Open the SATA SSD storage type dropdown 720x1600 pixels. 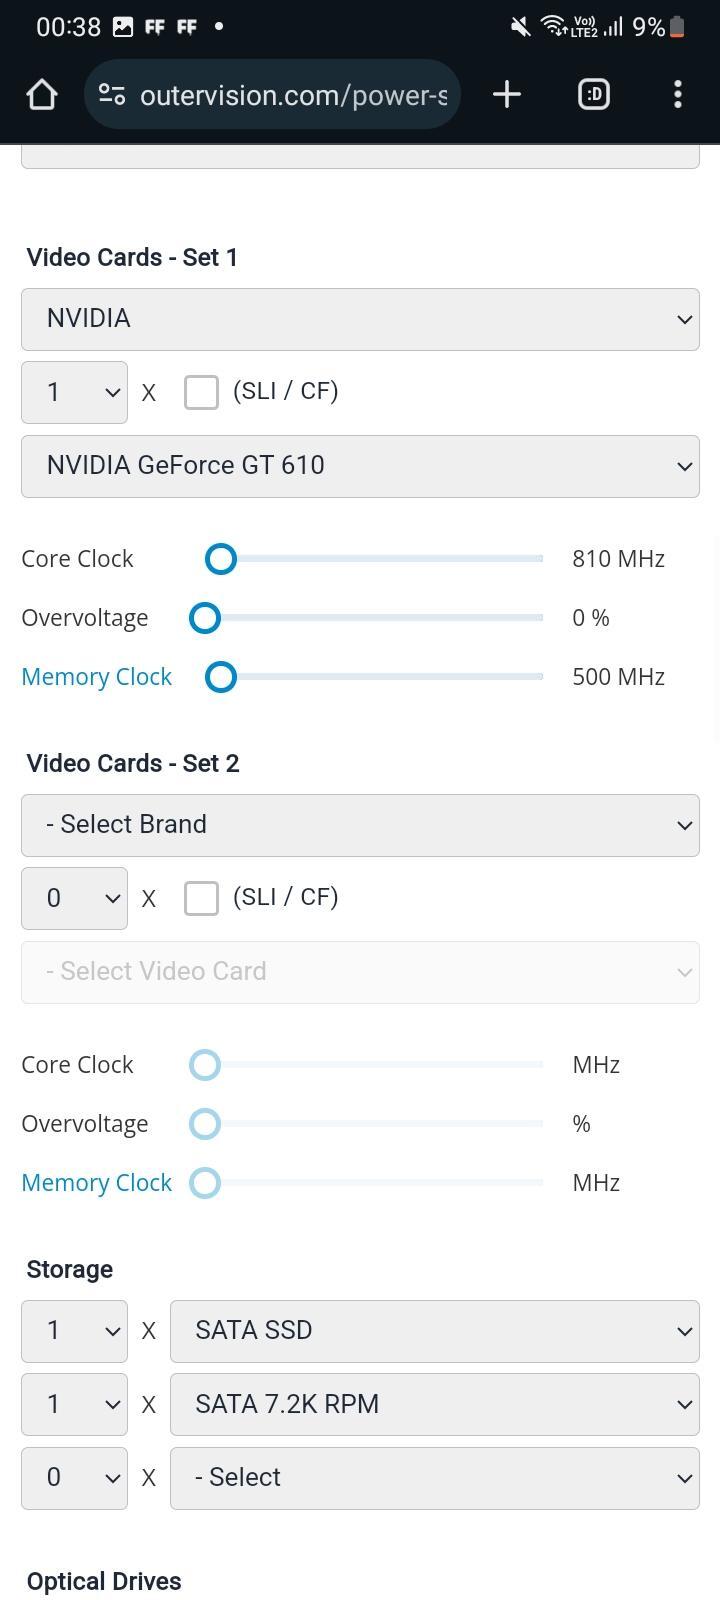click(x=434, y=1331)
